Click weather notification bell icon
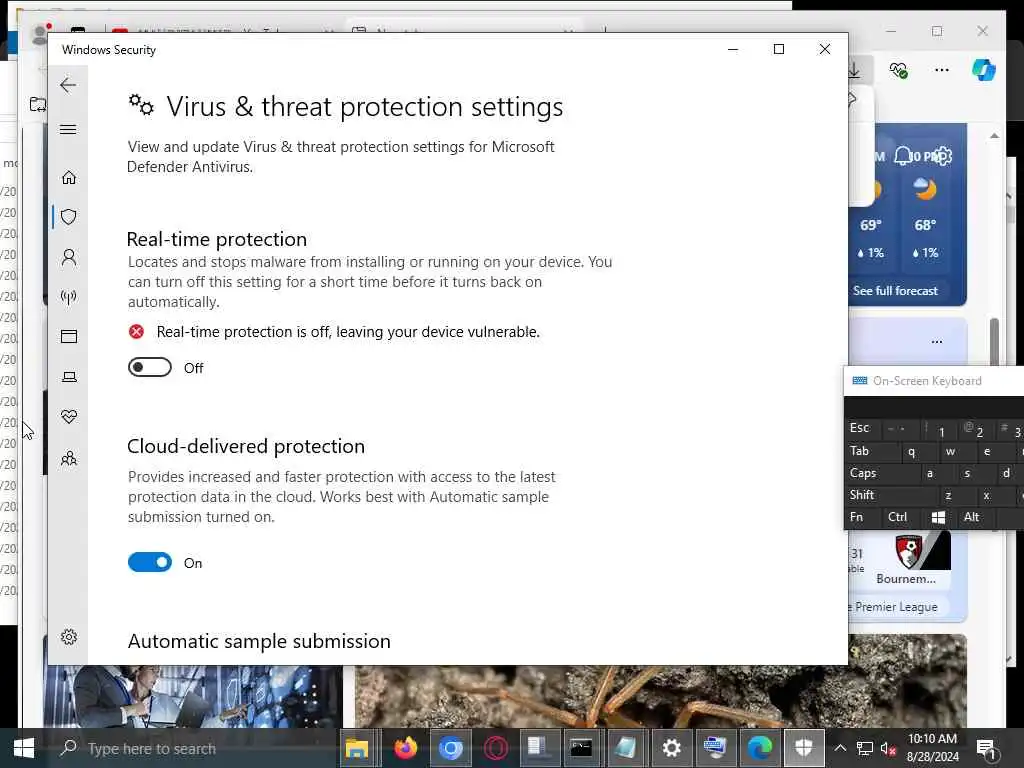 point(903,156)
